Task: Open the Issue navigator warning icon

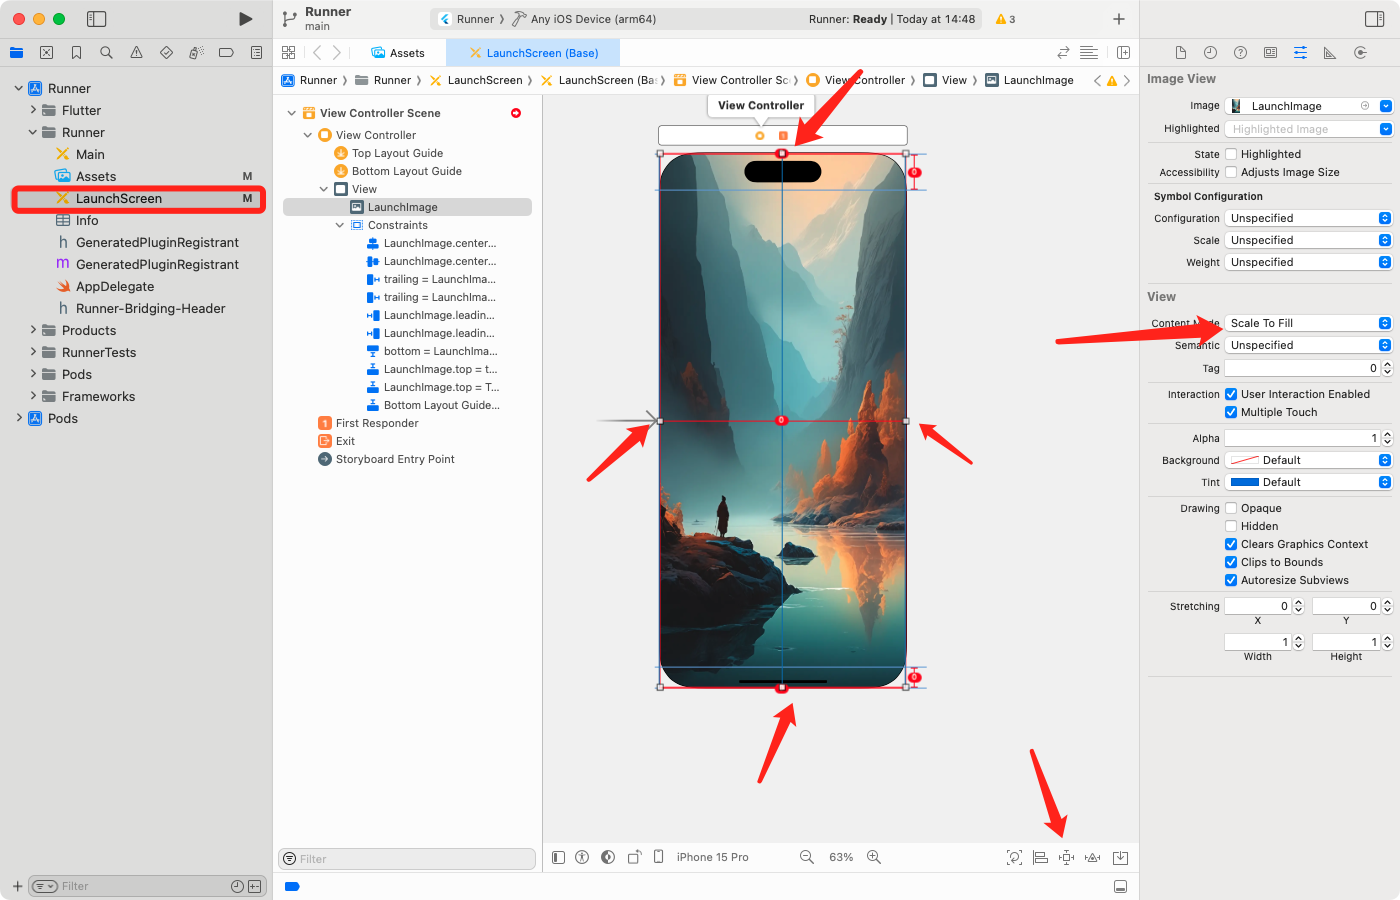Action: pos(136,53)
